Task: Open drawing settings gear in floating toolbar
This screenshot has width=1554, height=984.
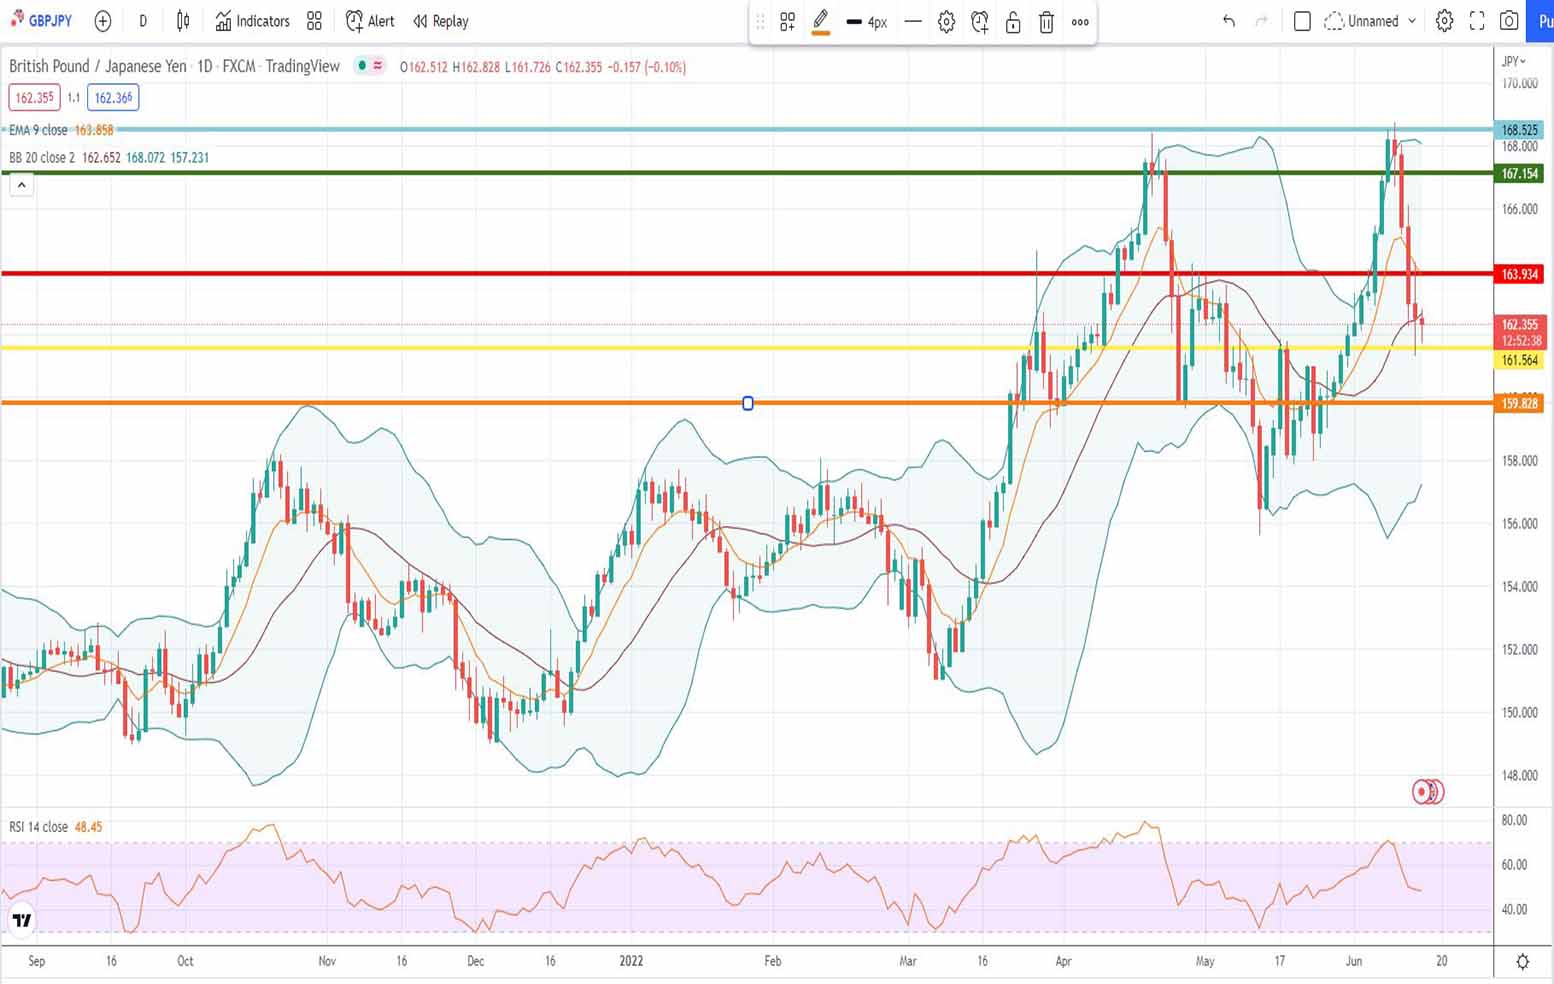Action: point(946,22)
